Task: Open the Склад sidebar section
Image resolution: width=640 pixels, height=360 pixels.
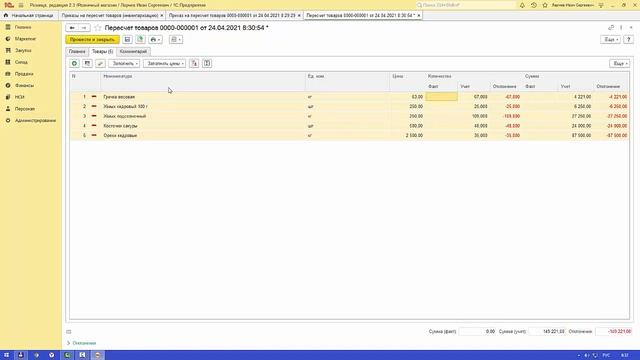Action: point(21,62)
